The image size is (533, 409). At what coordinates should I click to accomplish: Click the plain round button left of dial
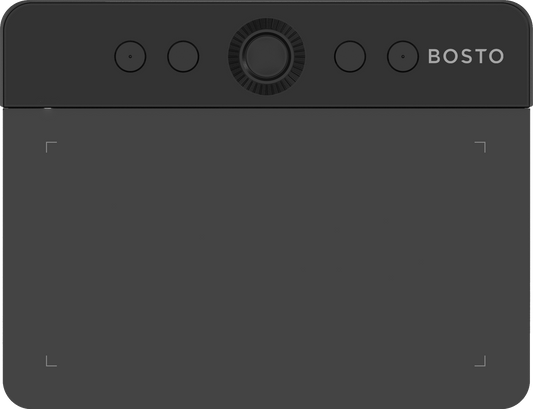(x=183, y=56)
